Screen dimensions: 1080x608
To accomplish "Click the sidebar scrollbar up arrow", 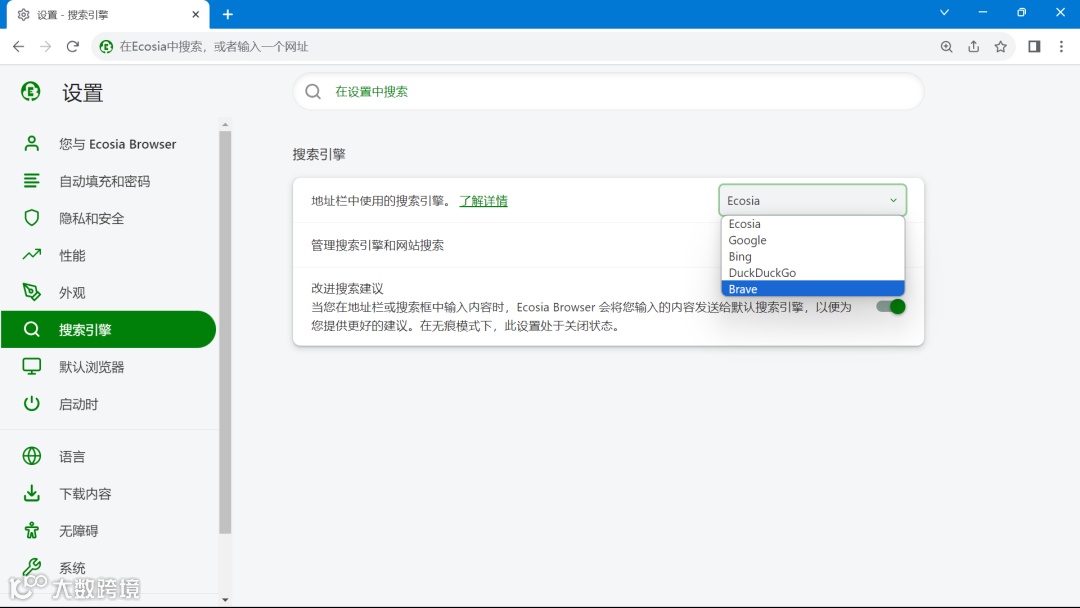I will pos(225,125).
